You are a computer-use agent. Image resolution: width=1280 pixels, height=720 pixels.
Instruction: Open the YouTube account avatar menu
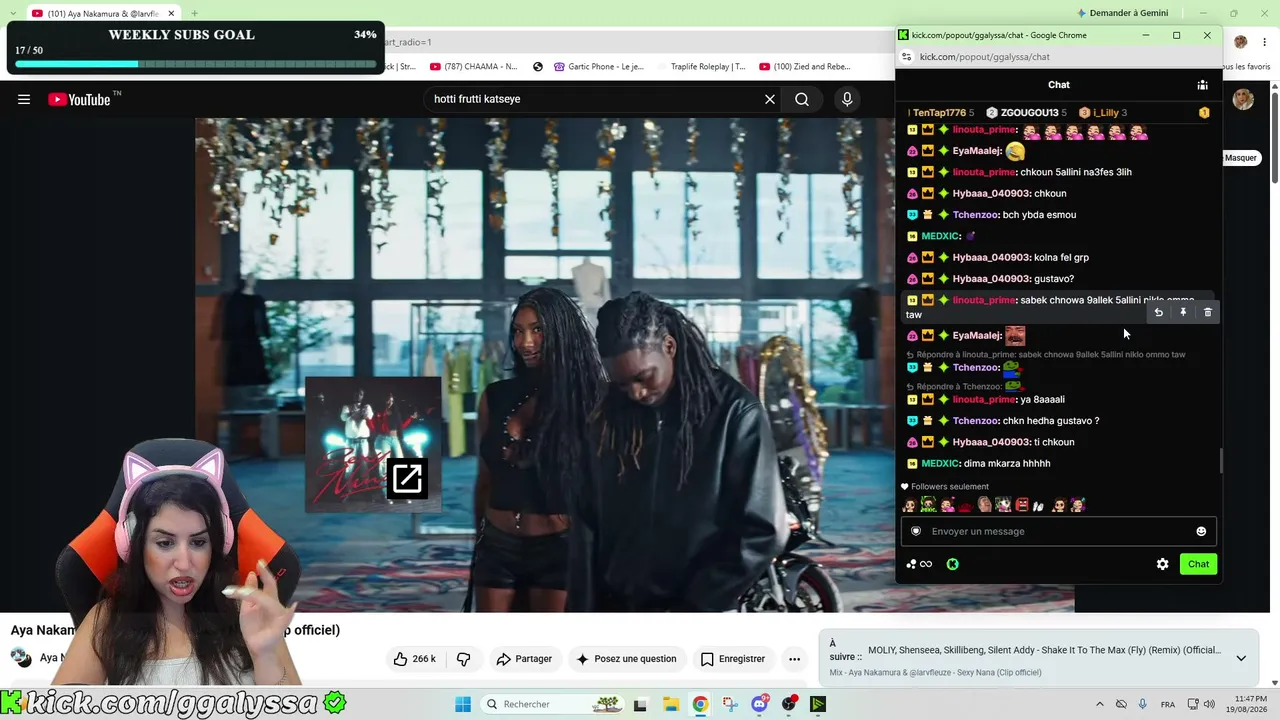[1243, 99]
